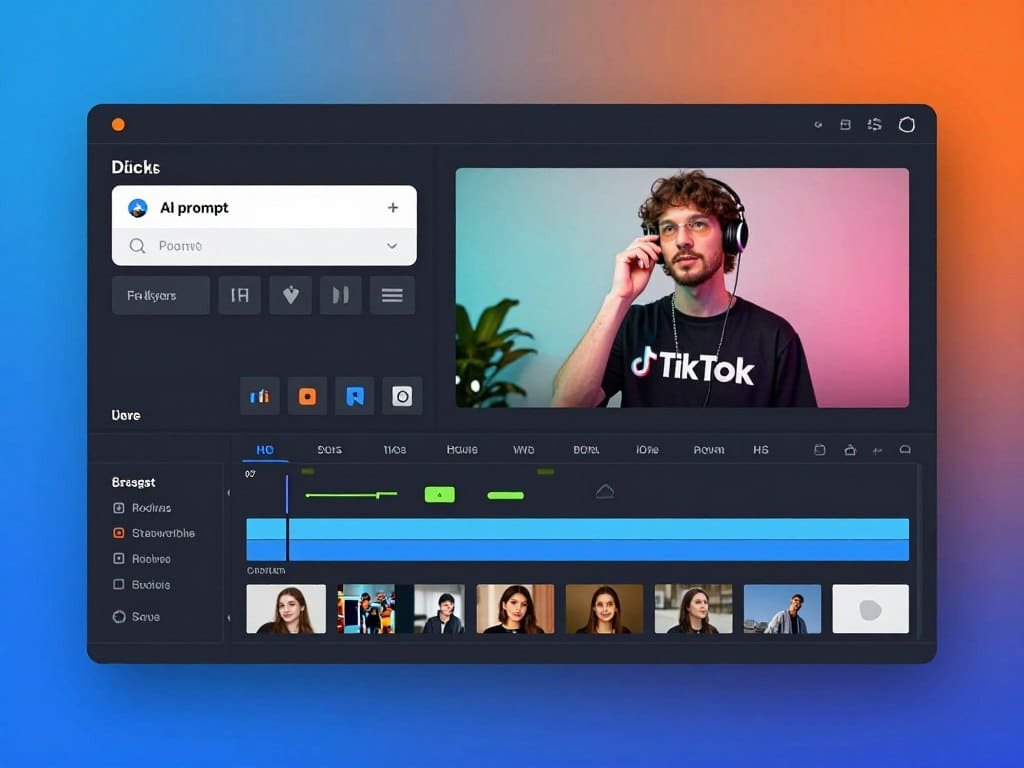1024x768 pixels.
Task: Toggle the Rodires checkbox
Action: (x=119, y=507)
